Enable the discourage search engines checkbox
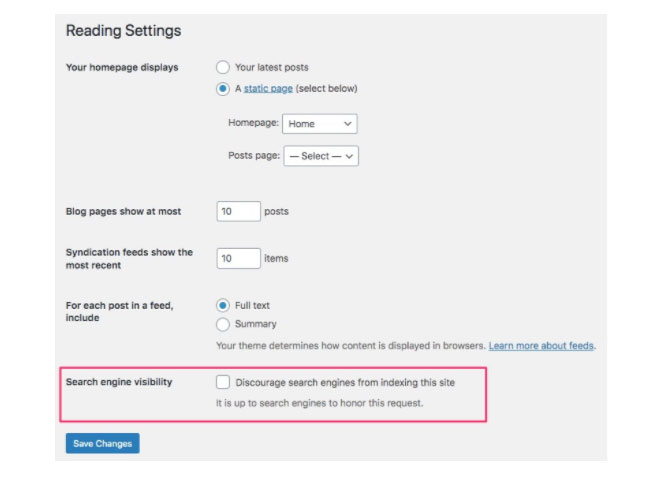This screenshot has height=477, width=665. pos(223,382)
